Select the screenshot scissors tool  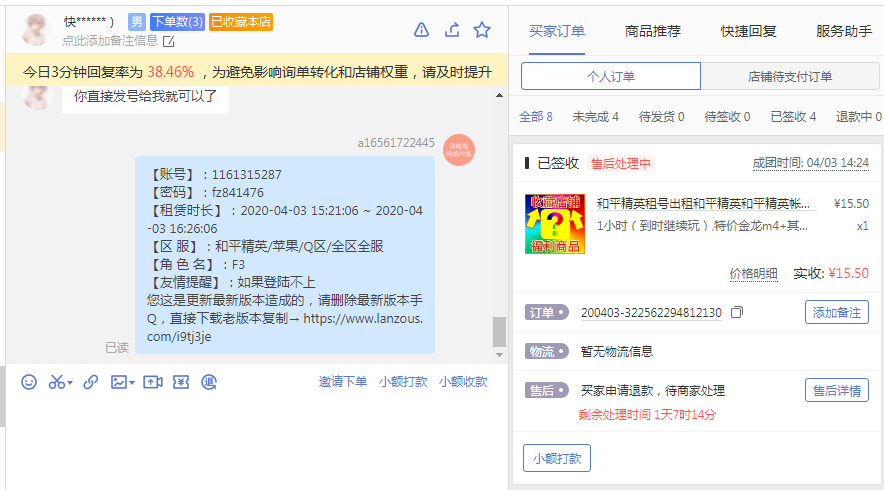coord(56,382)
